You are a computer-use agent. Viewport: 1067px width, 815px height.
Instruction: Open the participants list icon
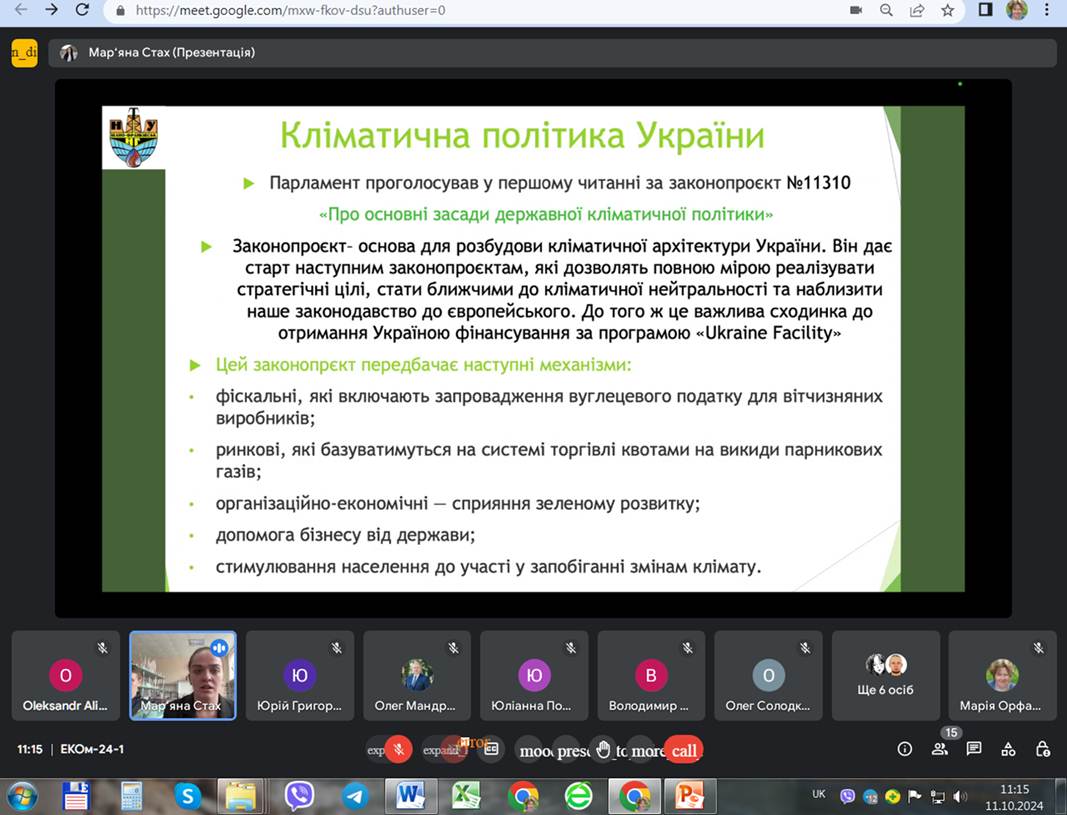pyautogui.click(x=938, y=748)
